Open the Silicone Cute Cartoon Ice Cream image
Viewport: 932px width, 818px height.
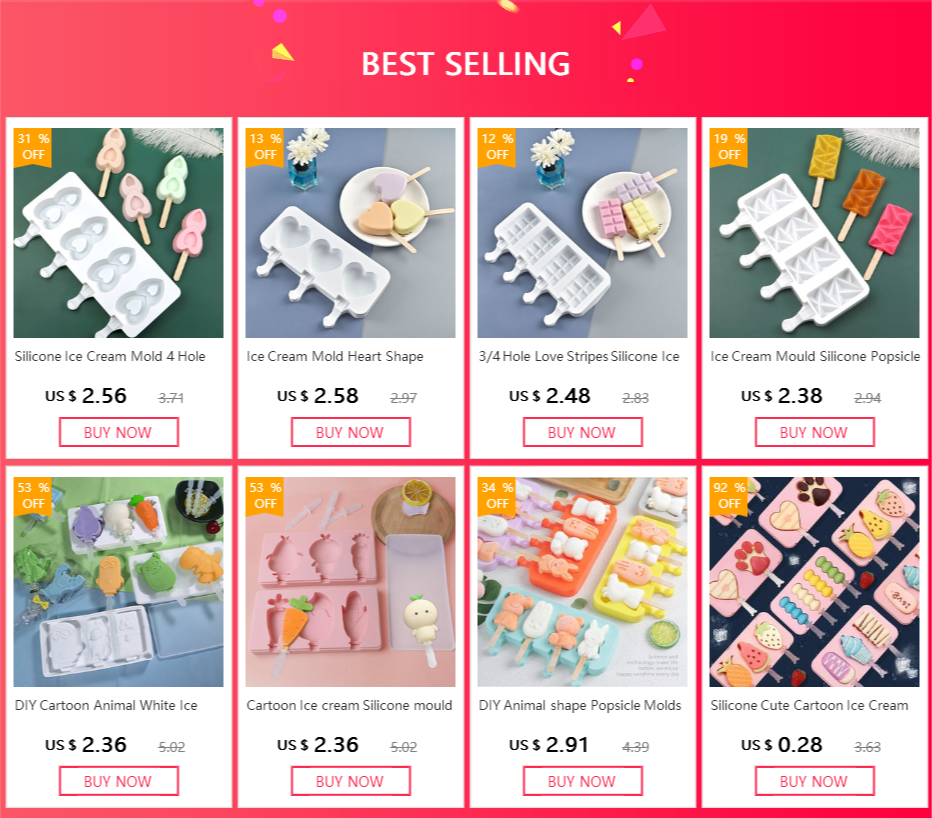click(x=814, y=582)
